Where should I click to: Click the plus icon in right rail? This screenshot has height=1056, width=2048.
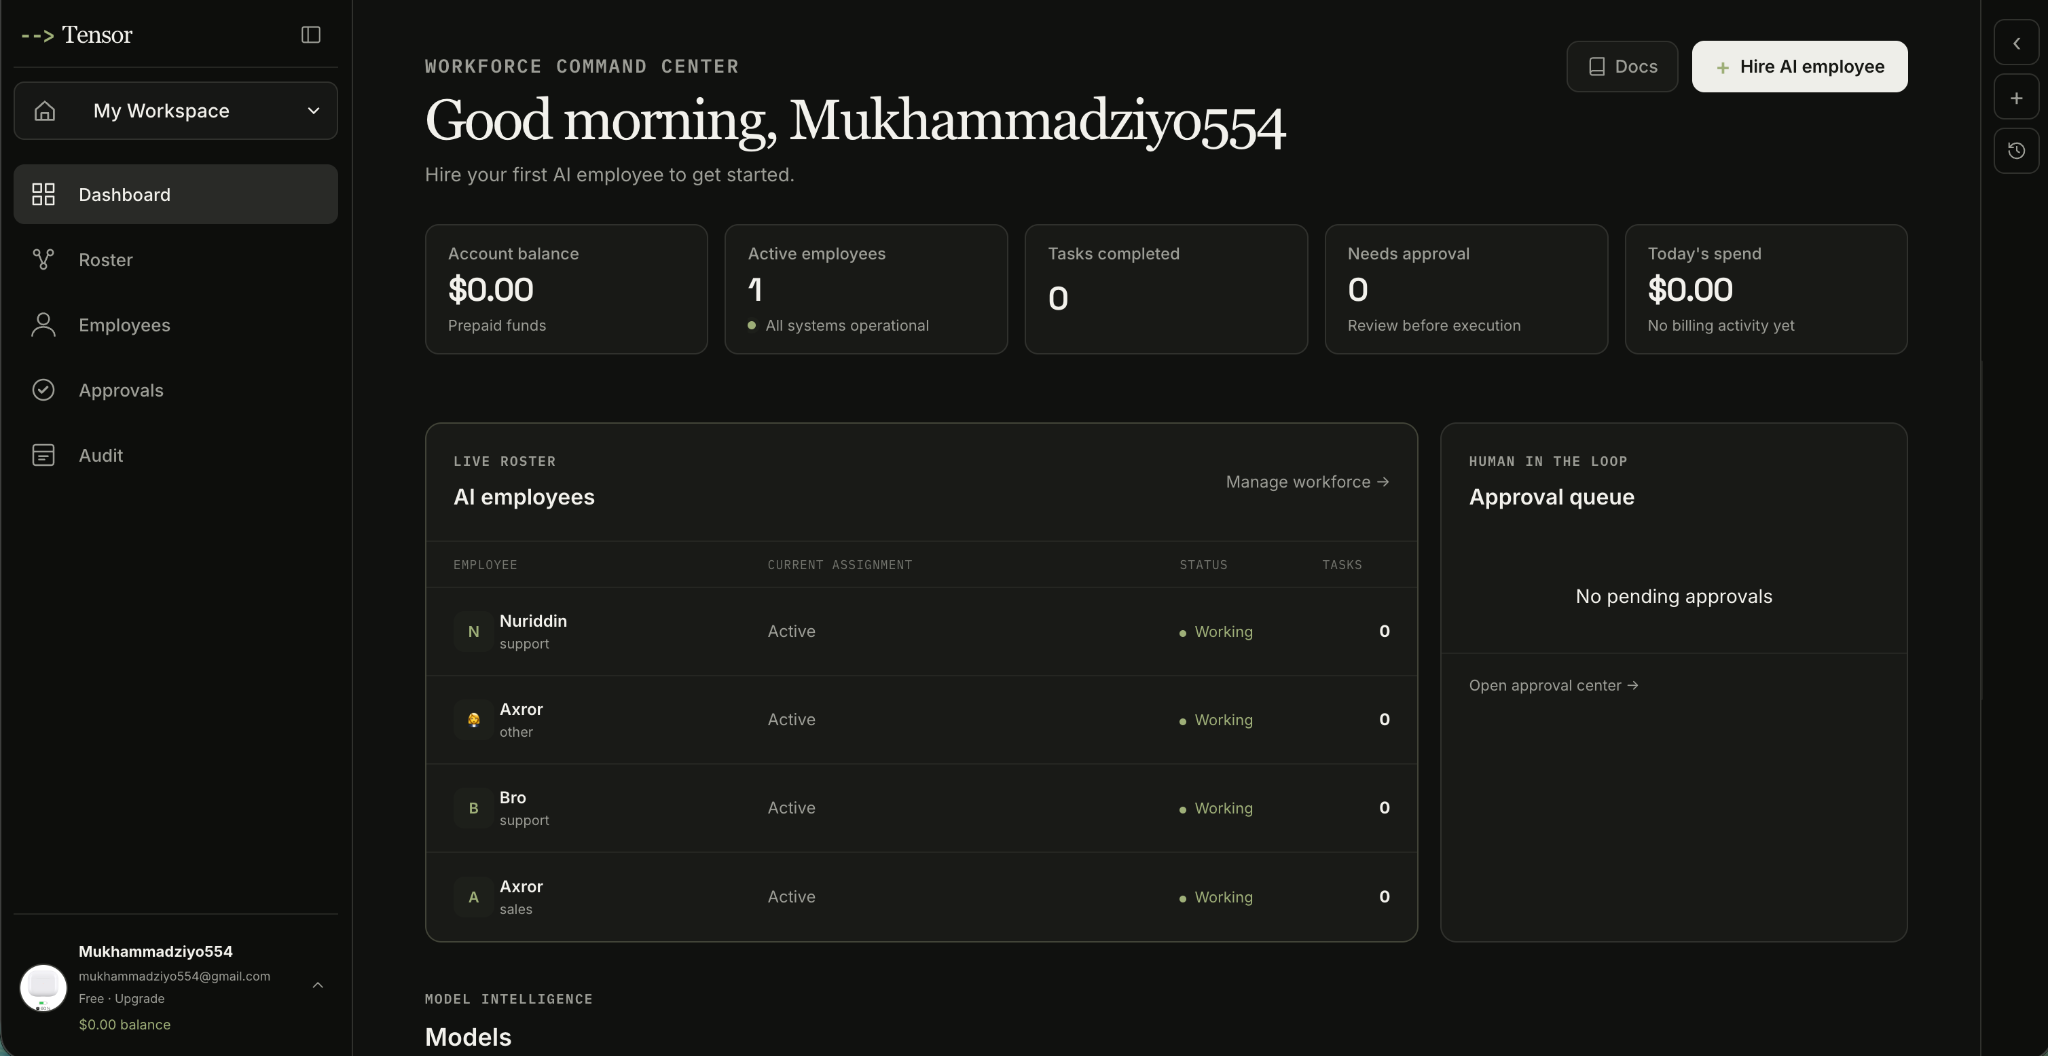[x=2016, y=98]
